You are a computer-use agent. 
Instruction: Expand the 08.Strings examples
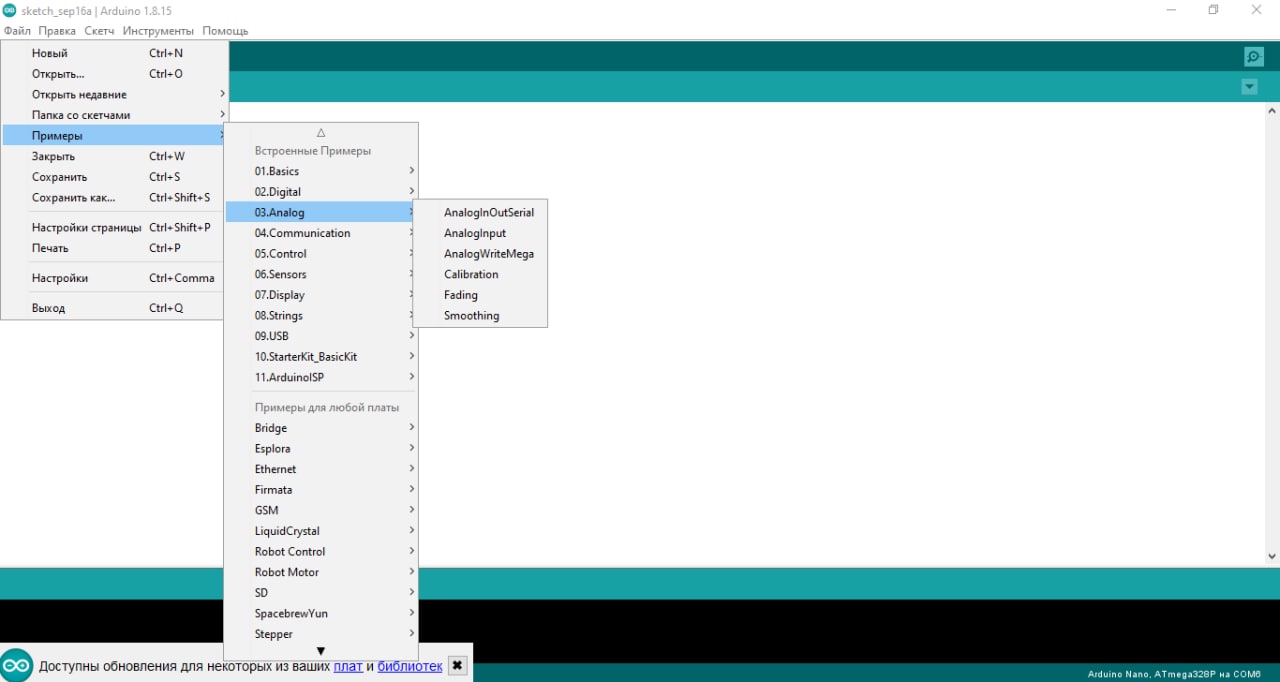pyautogui.click(x=321, y=315)
